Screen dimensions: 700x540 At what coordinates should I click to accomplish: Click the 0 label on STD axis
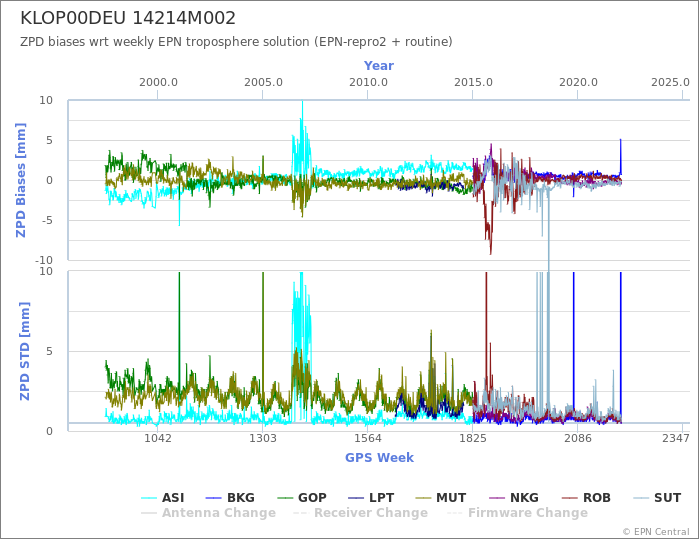(x=50, y=431)
